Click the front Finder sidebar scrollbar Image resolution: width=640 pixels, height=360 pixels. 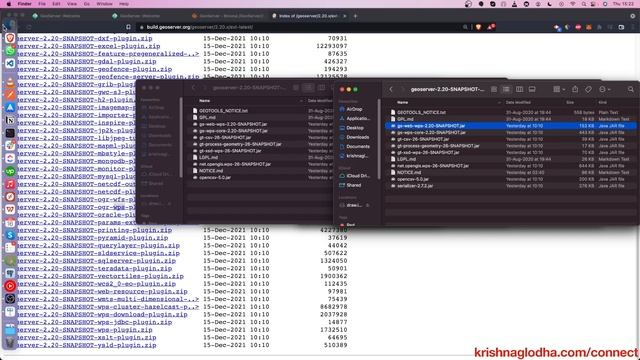pyautogui.click(x=379, y=139)
